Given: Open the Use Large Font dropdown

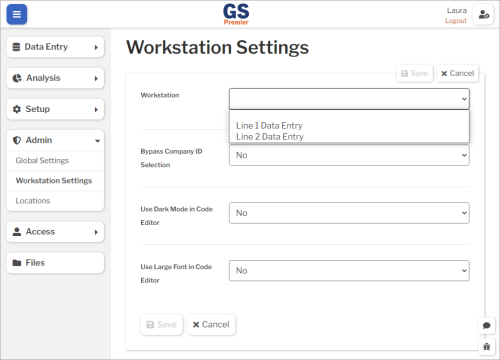Looking at the screenshot, I should [x=349, y=271].
